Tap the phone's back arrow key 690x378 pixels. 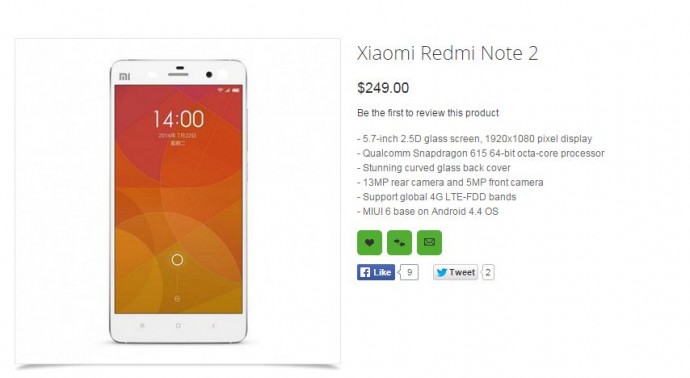(213, 326)
